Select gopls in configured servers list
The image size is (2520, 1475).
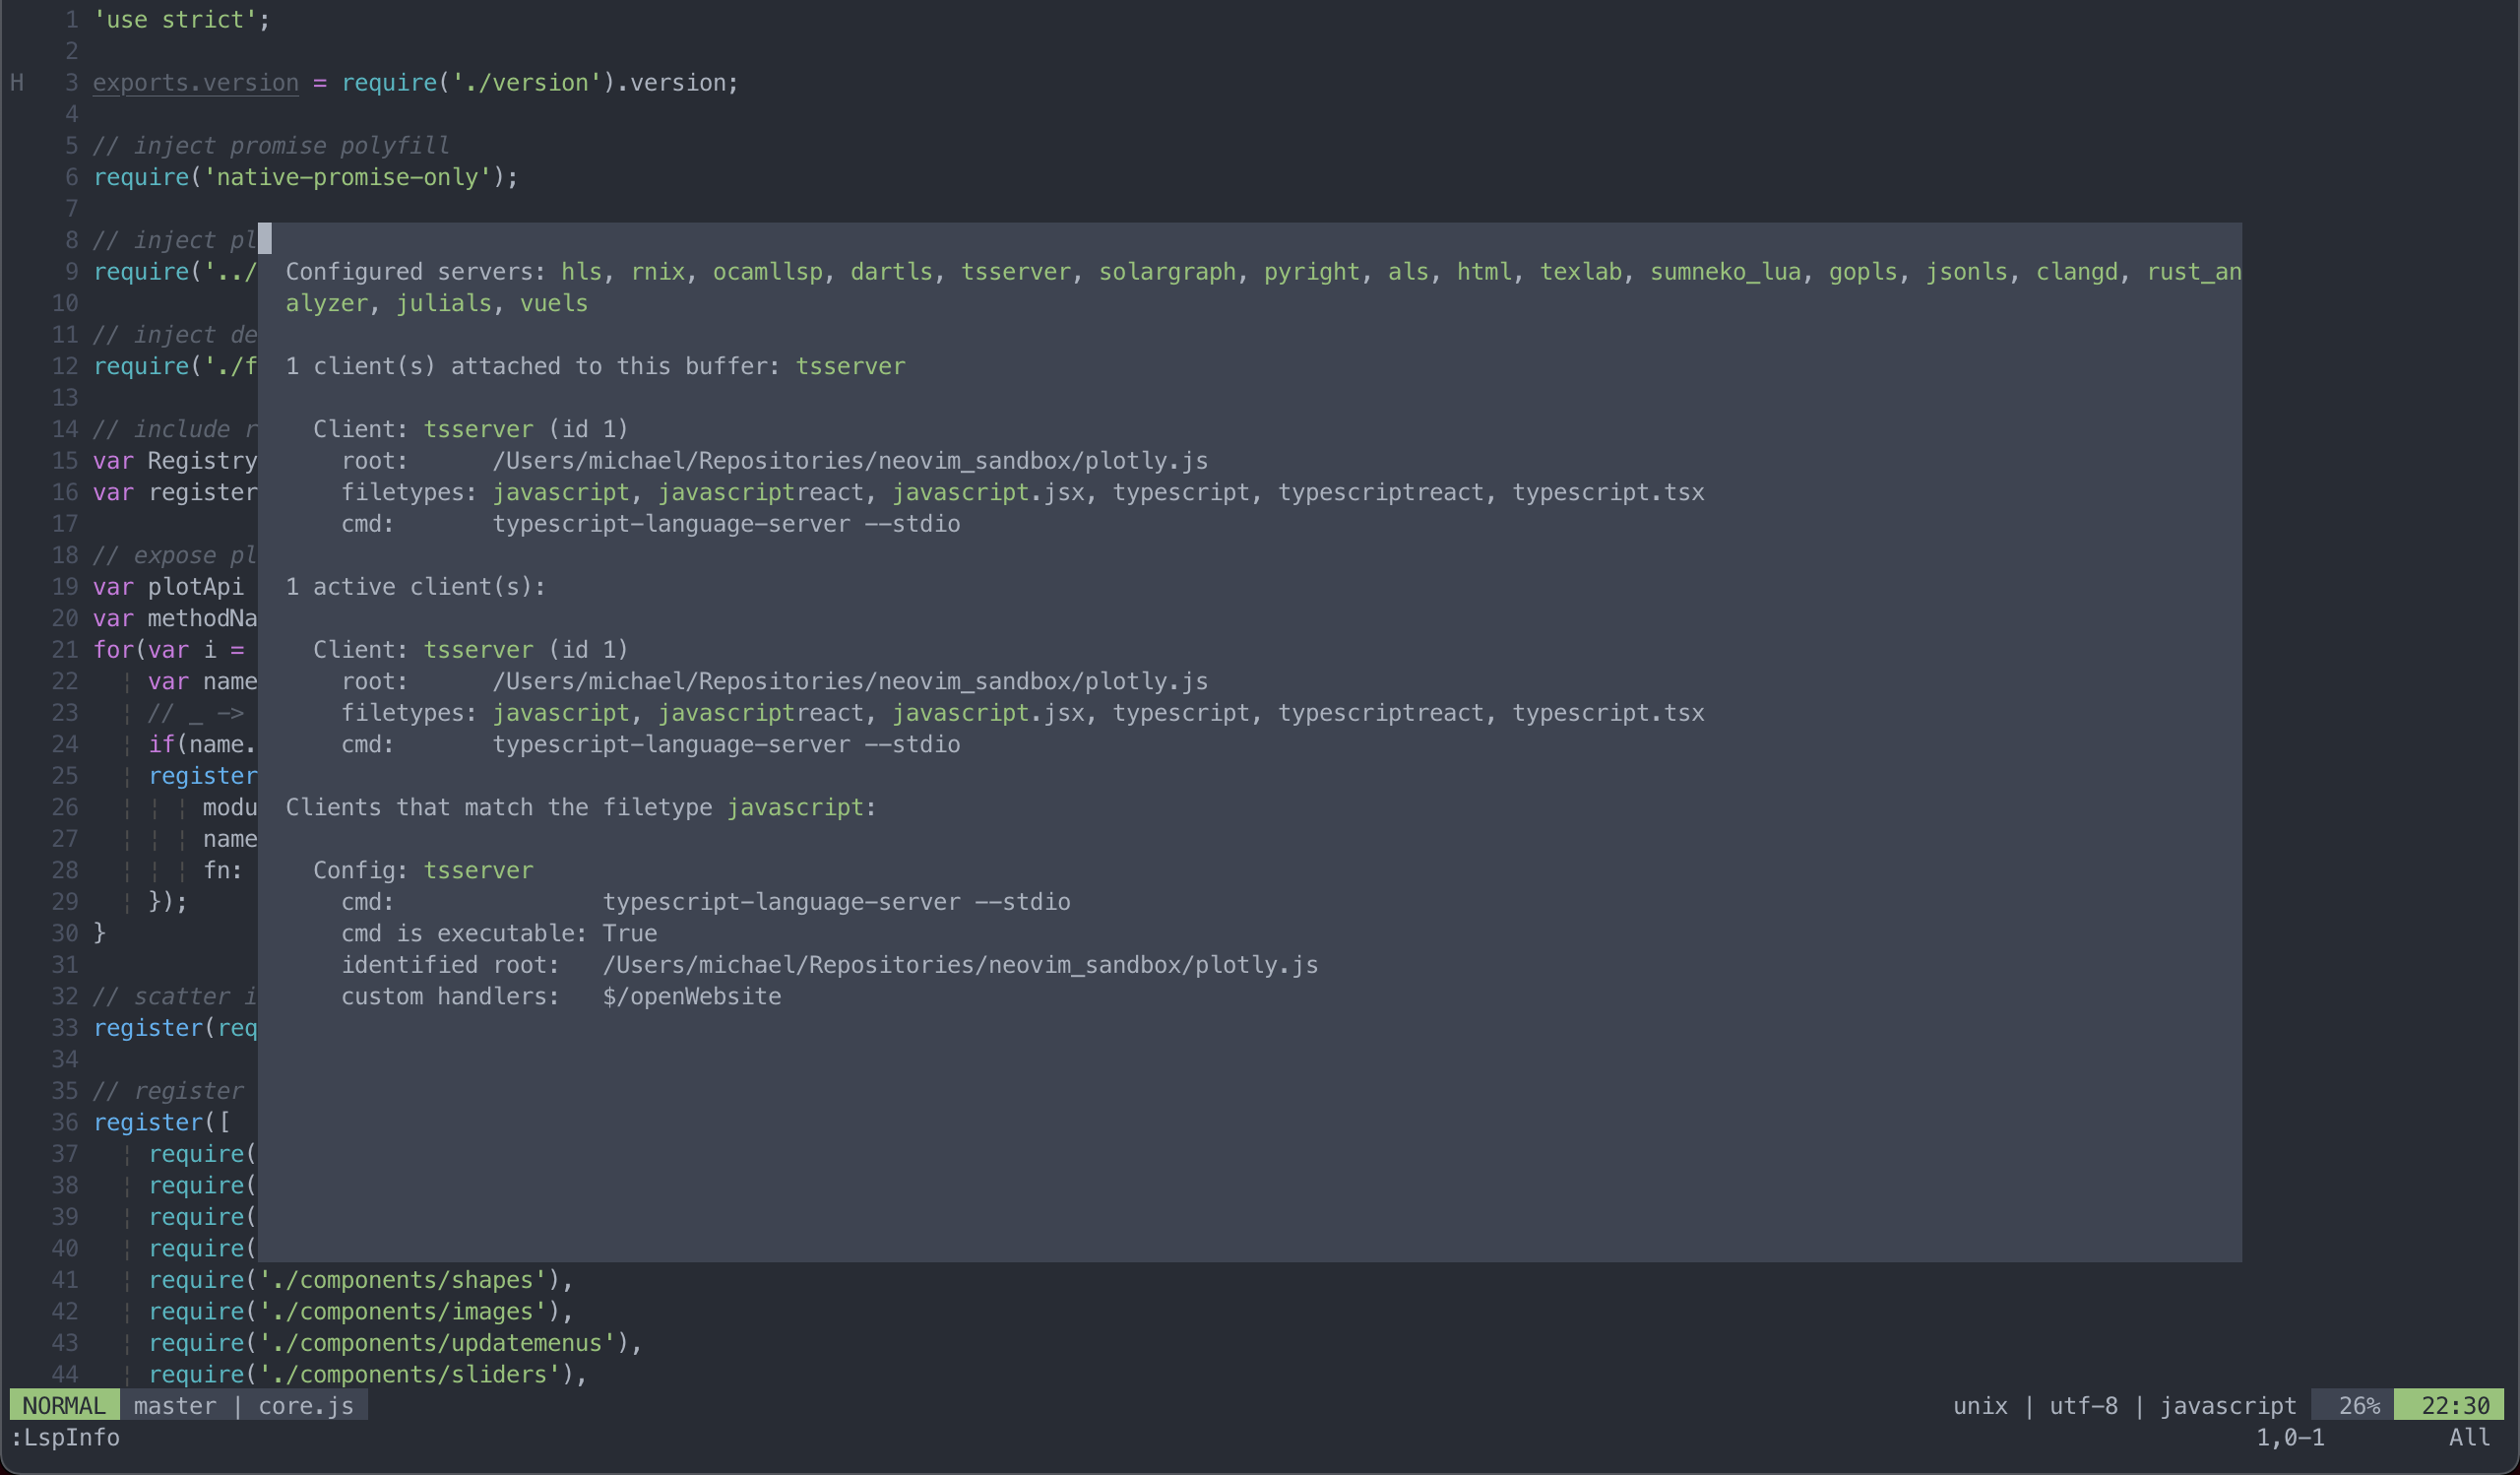coord(1862,271)
